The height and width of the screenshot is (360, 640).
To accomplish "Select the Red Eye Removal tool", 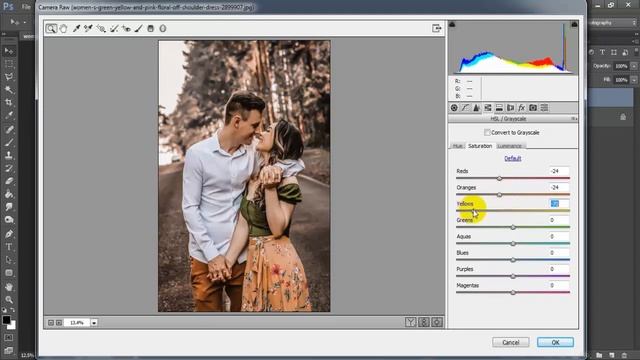I will 126,28.
